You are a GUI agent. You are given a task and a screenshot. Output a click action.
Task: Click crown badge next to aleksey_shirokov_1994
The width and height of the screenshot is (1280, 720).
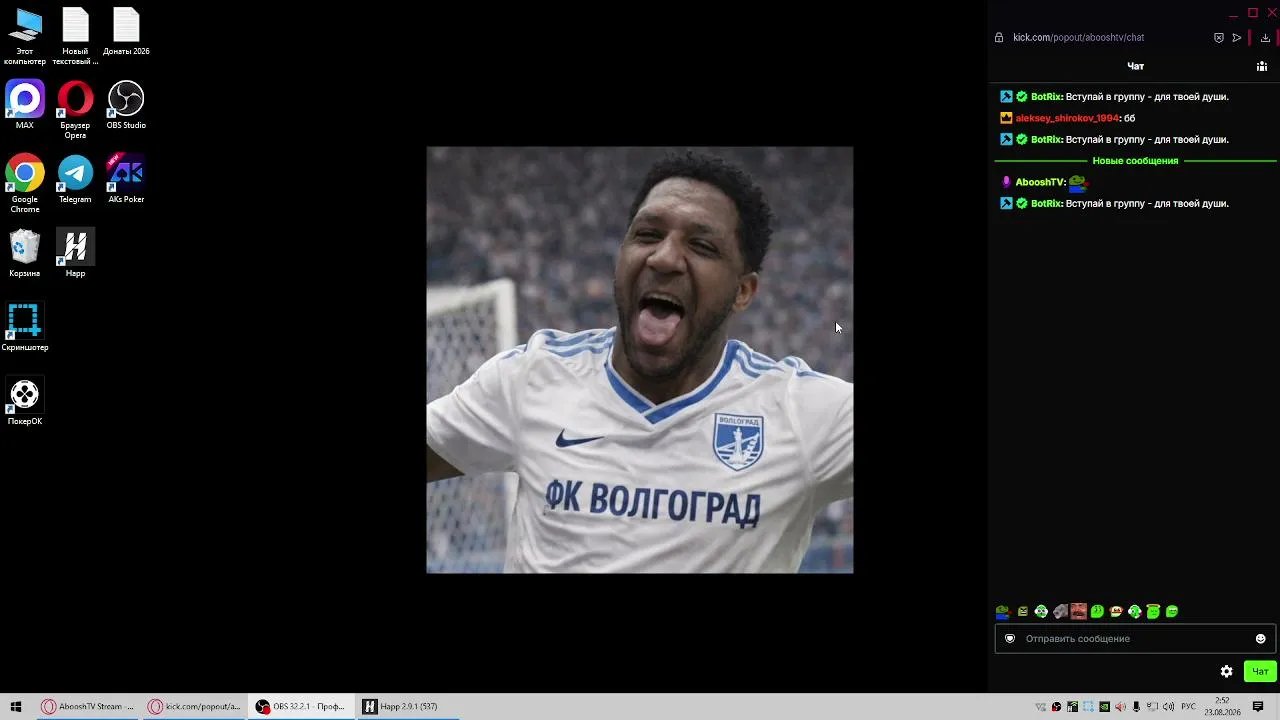click(1007, 118)
